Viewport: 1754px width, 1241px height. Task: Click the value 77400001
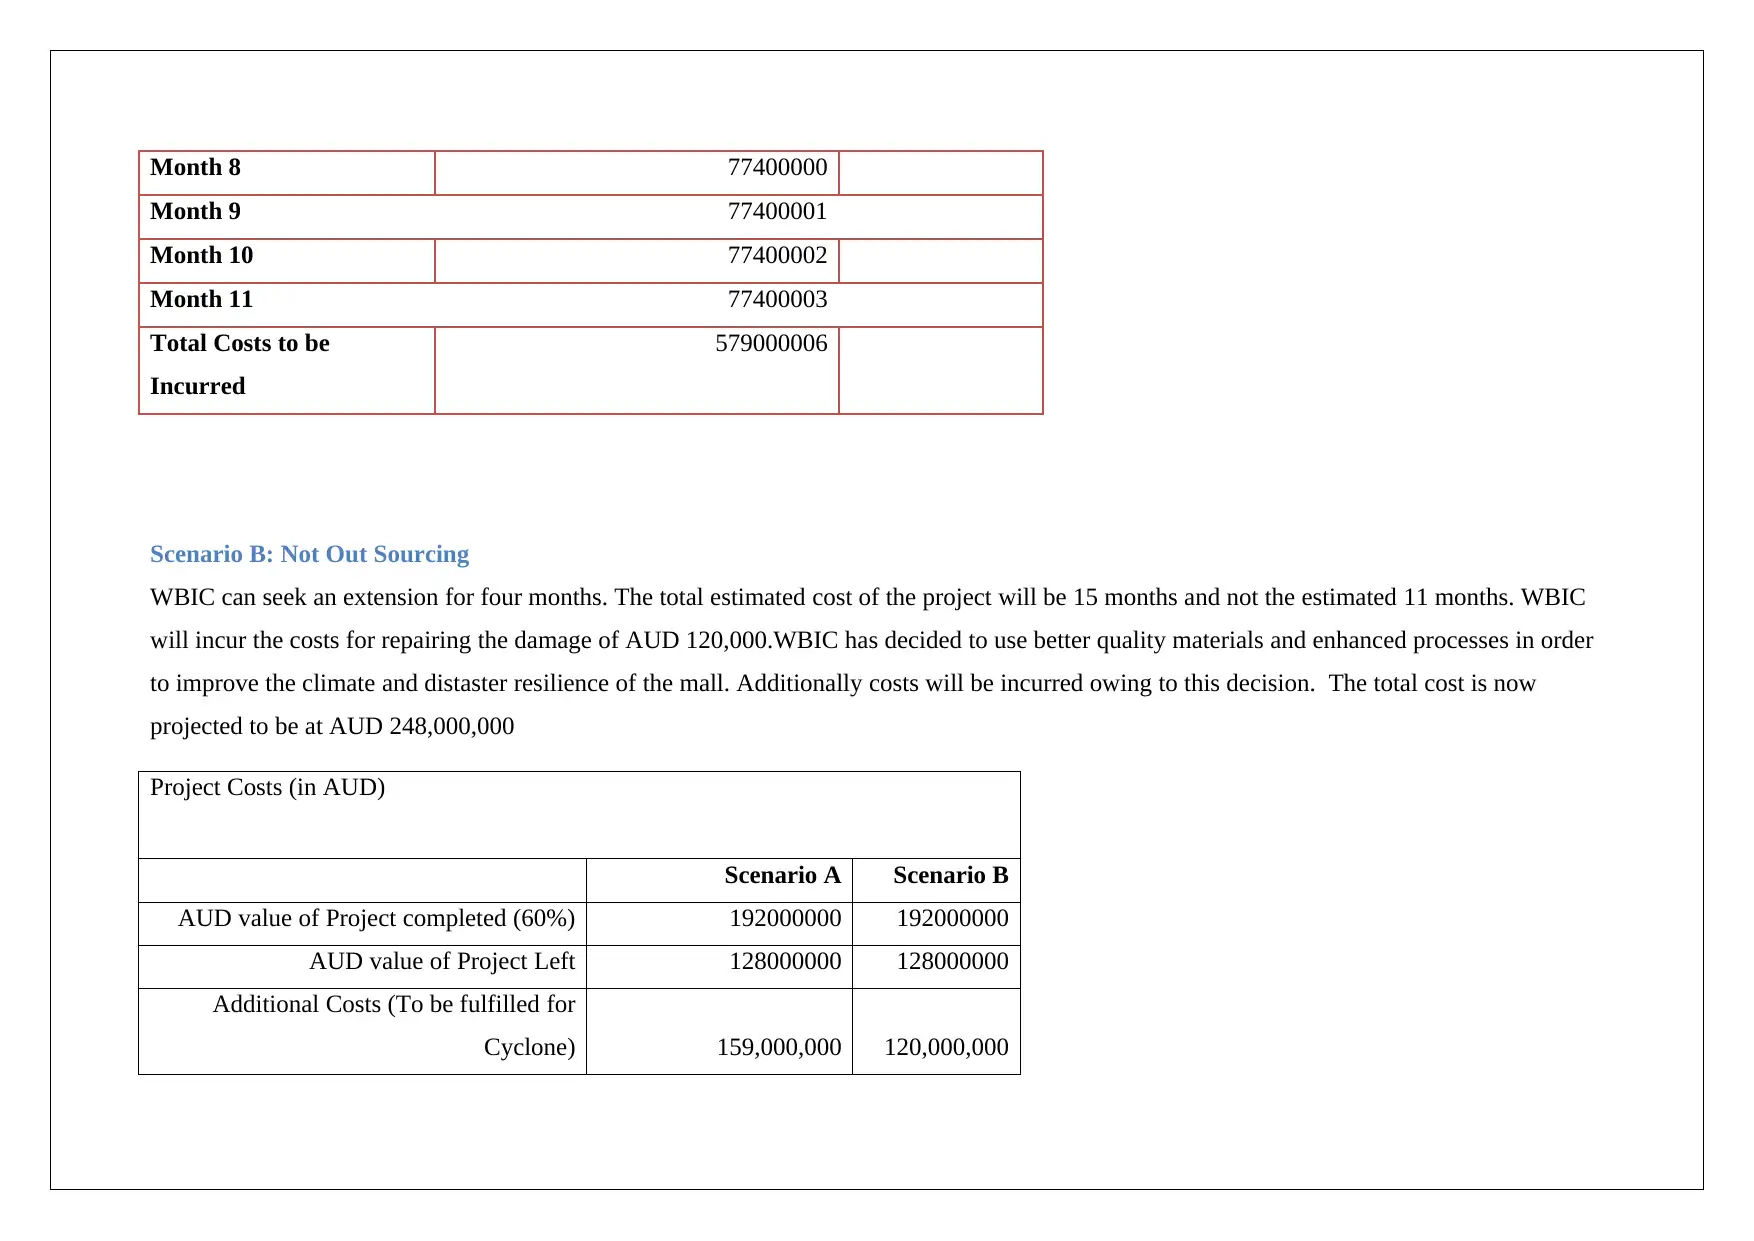pos(777,212)
